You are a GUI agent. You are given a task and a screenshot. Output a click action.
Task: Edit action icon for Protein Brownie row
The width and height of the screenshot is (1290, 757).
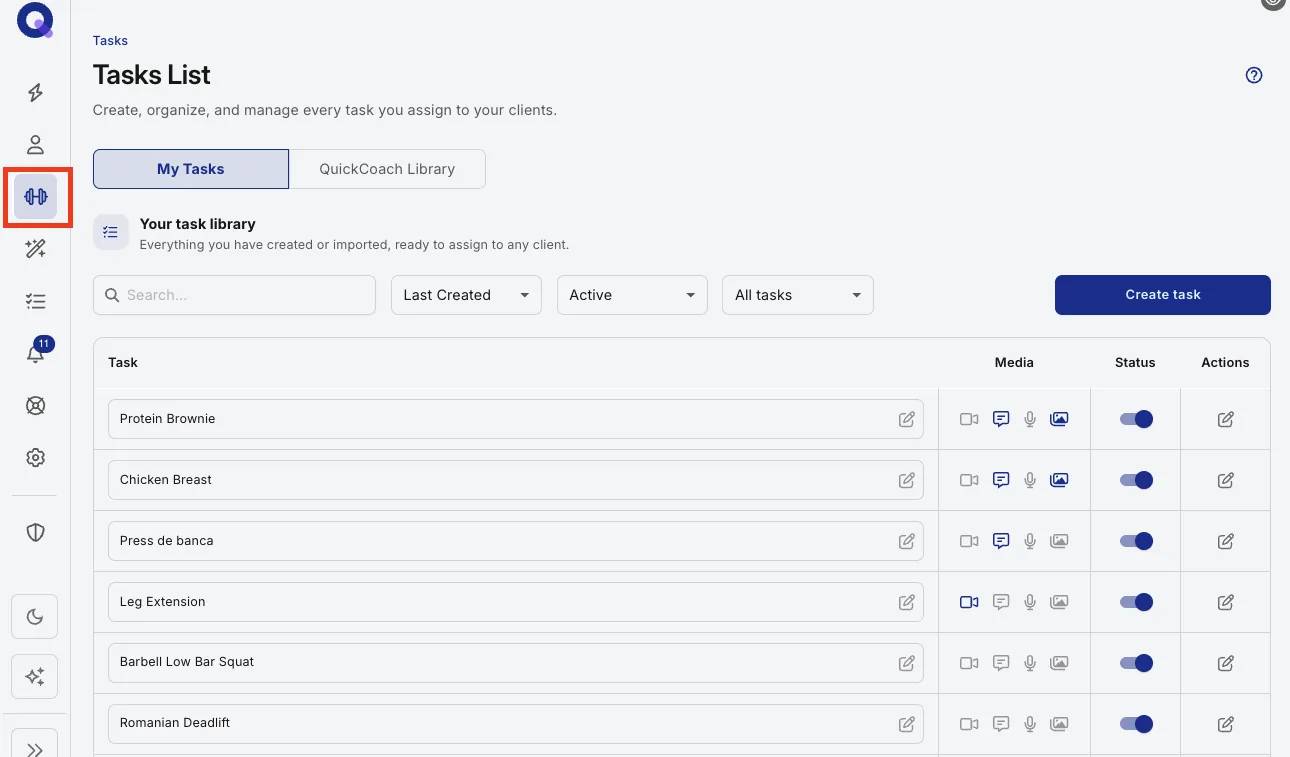tap(1225, 419)
